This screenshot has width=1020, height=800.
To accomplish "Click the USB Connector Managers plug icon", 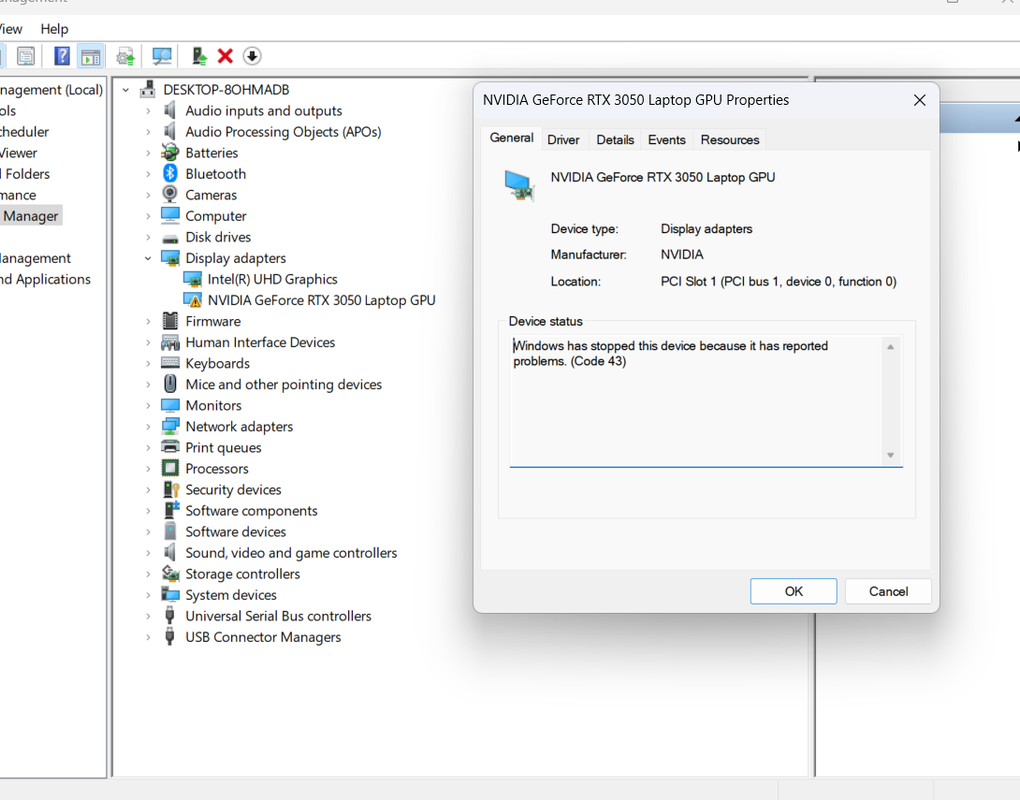I will coord(170,637).
